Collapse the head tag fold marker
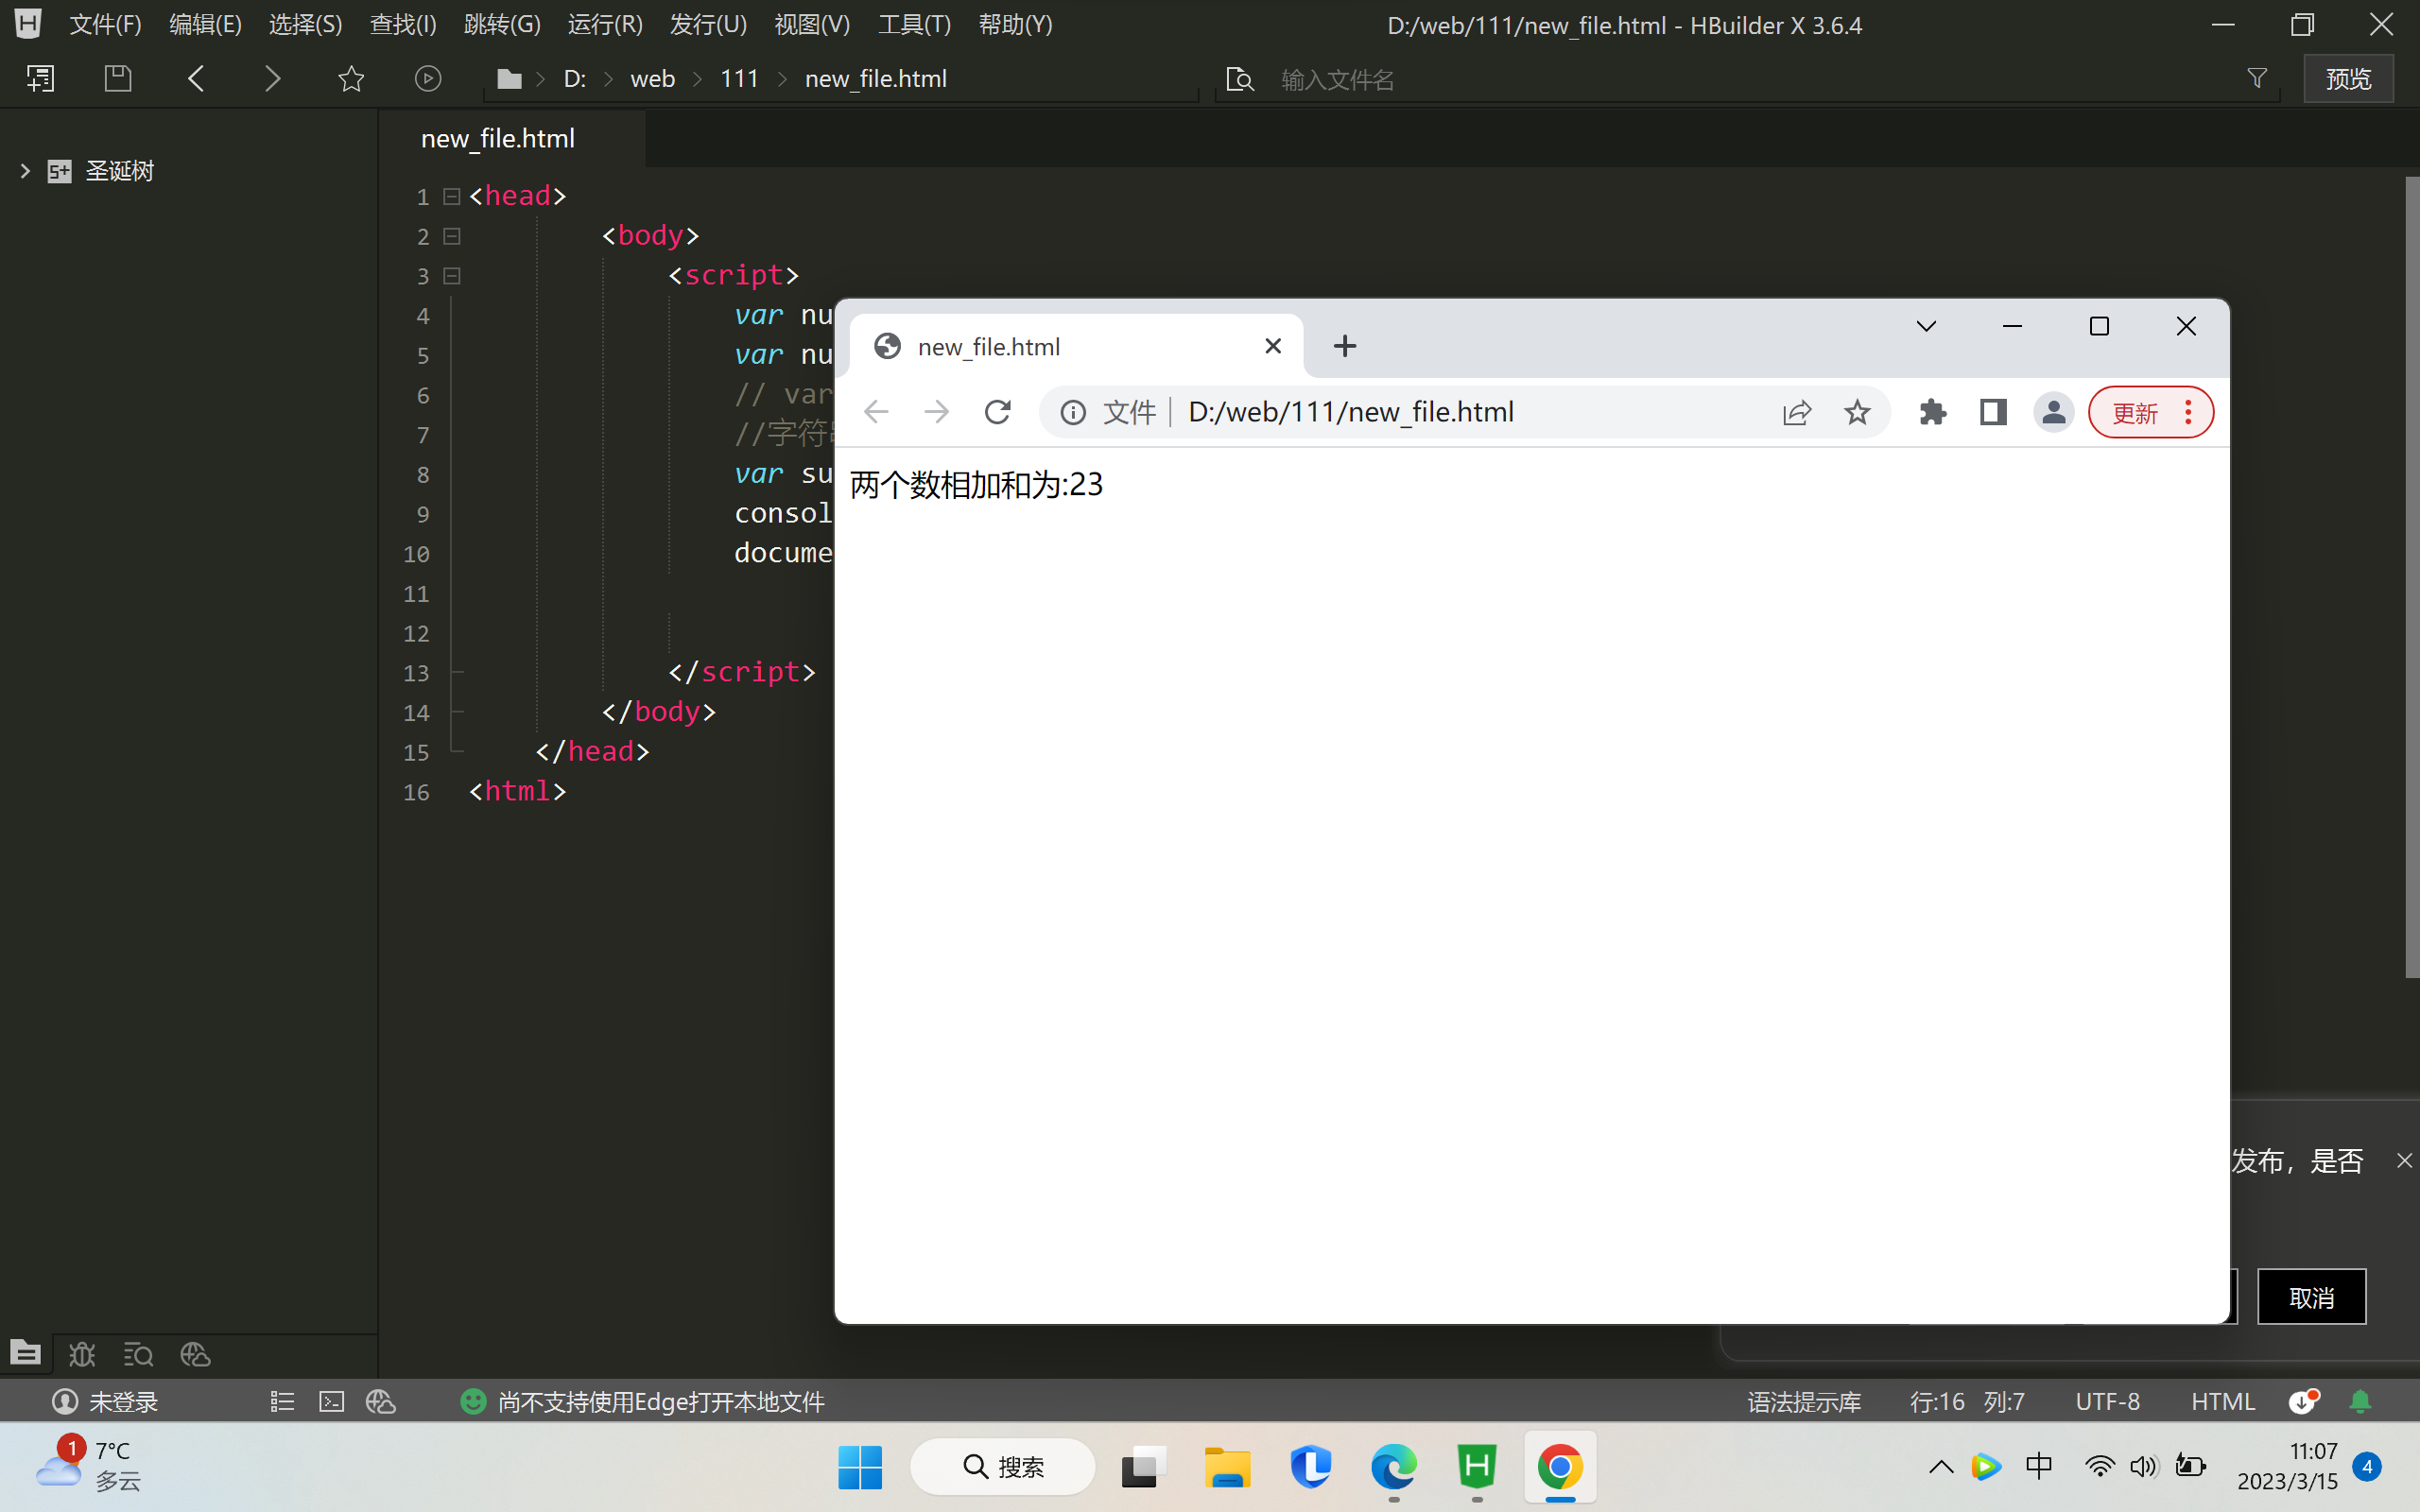 (x=452, y=196)
